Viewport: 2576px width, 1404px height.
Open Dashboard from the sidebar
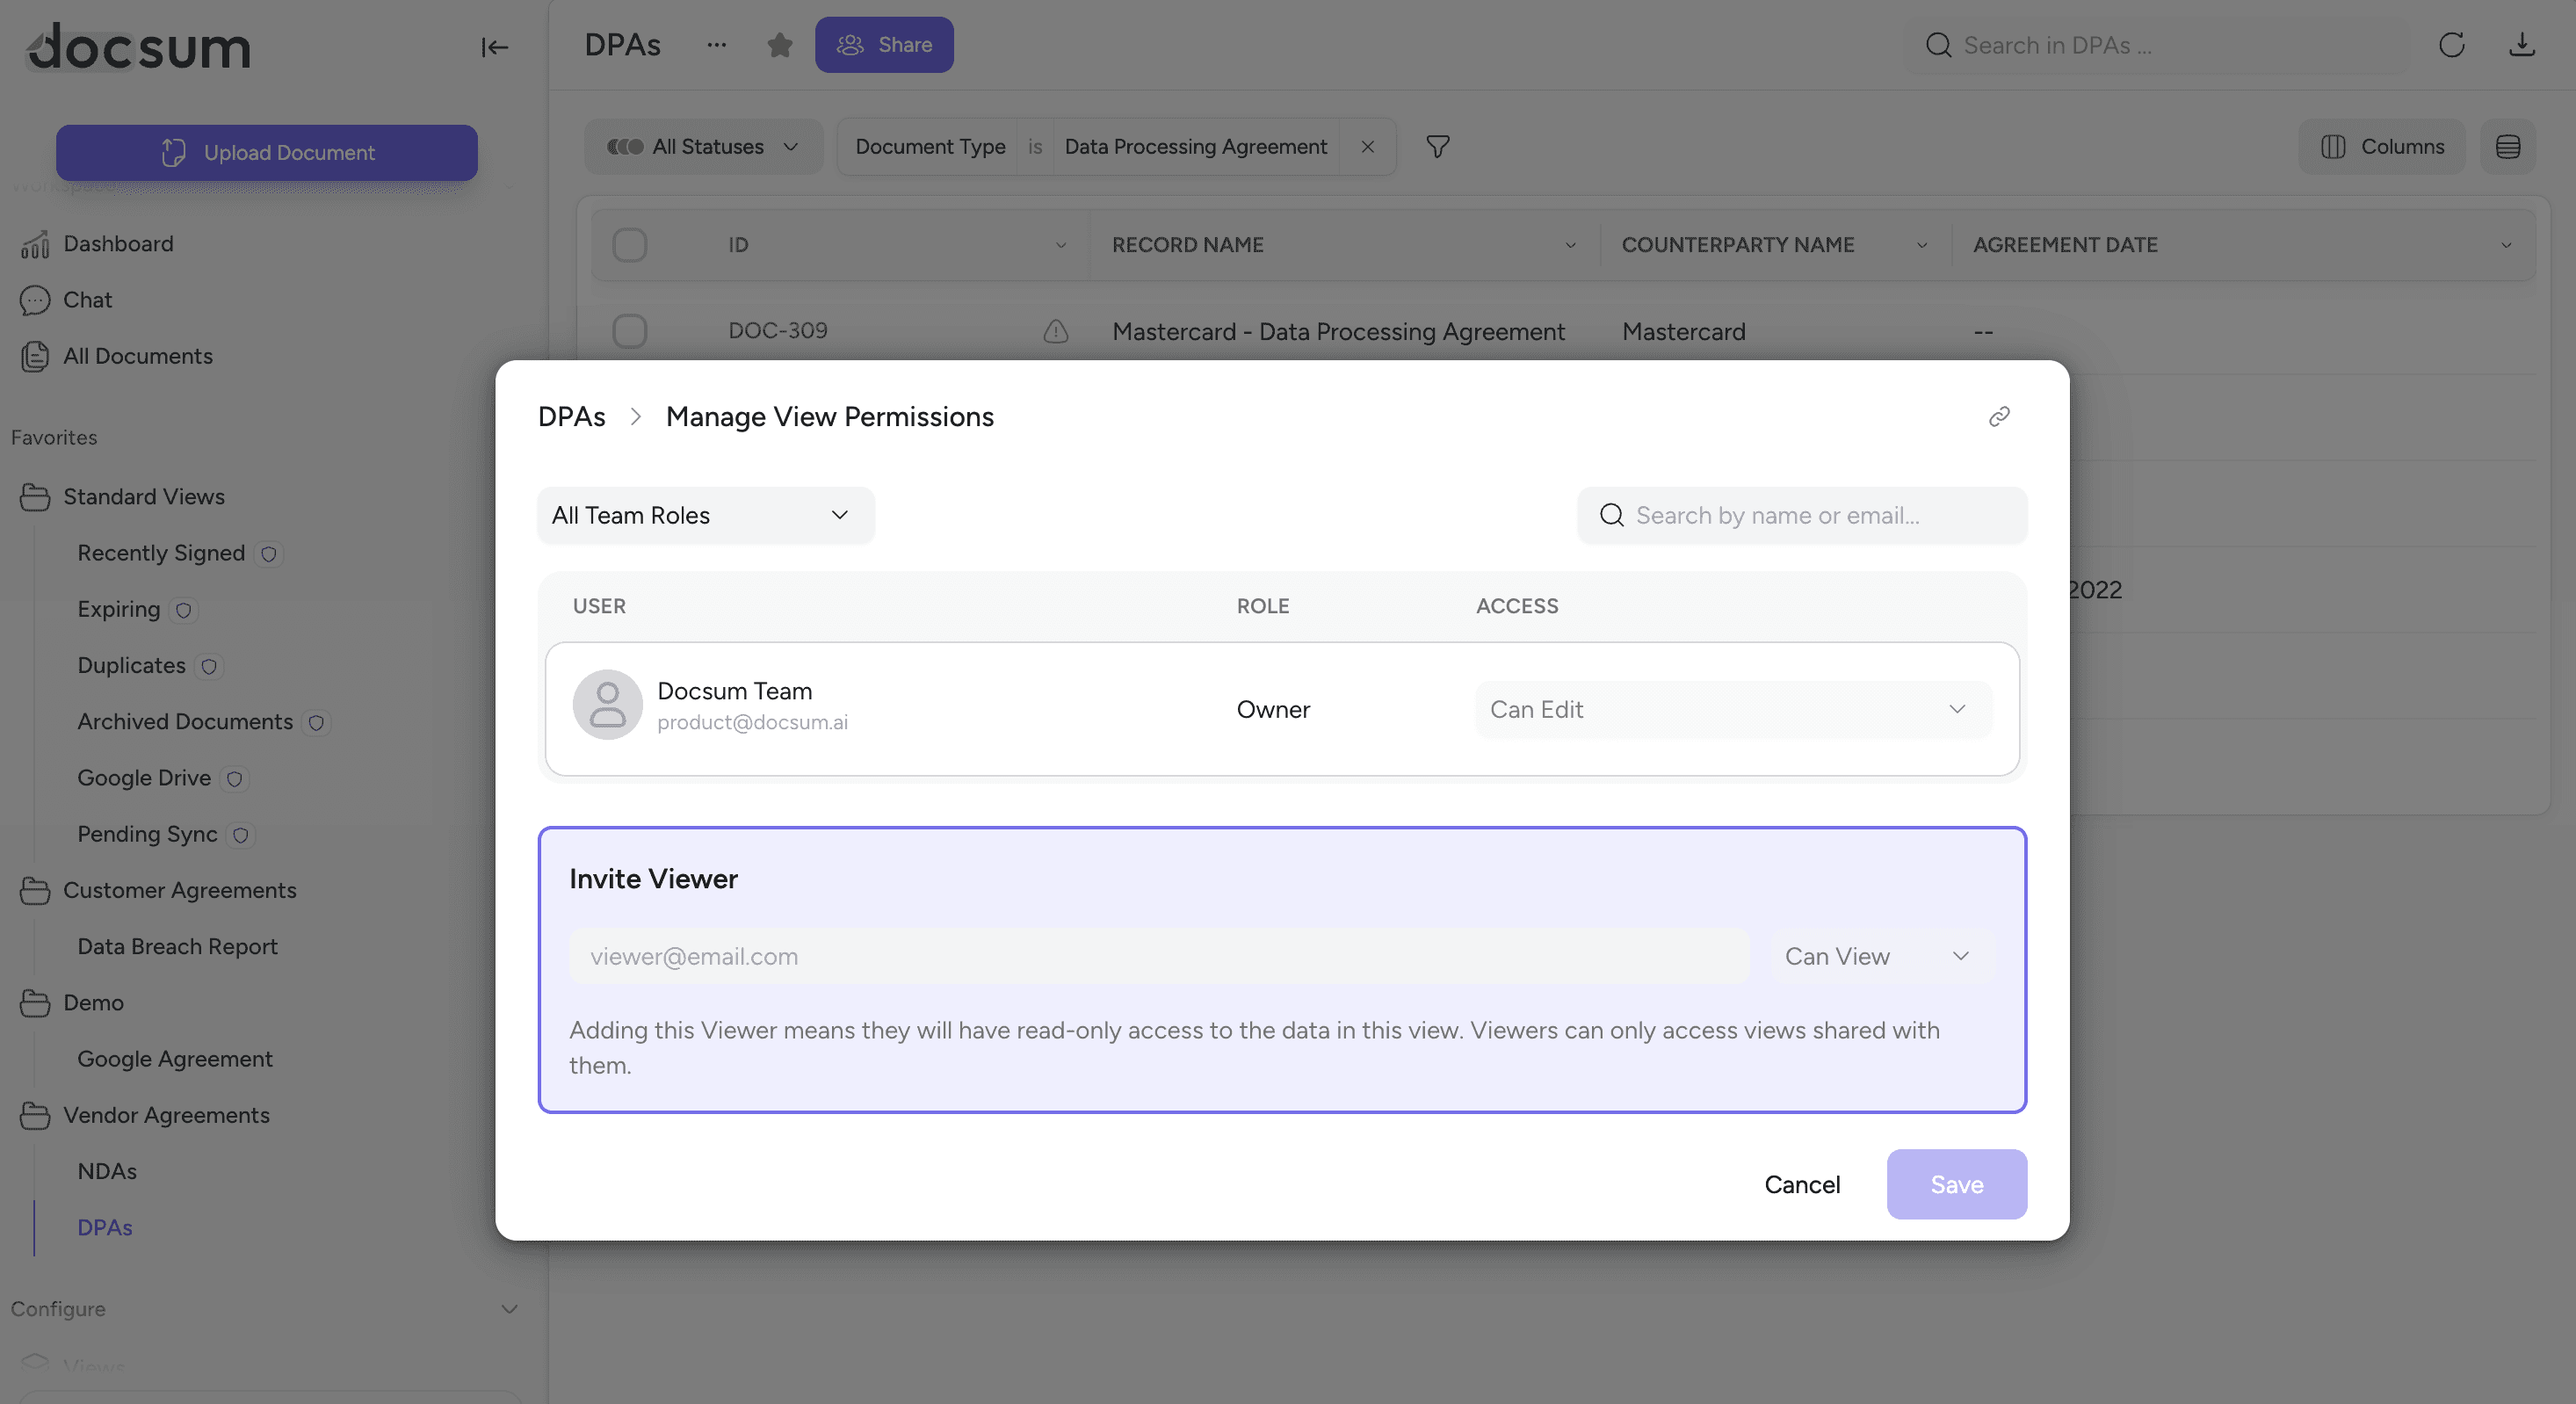click(118, 244)
